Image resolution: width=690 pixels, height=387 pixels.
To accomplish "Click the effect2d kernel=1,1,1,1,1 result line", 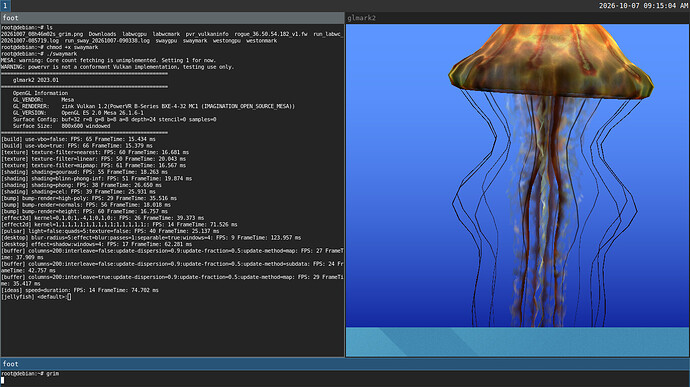I will pyautogui.click(x=119, y=225).
